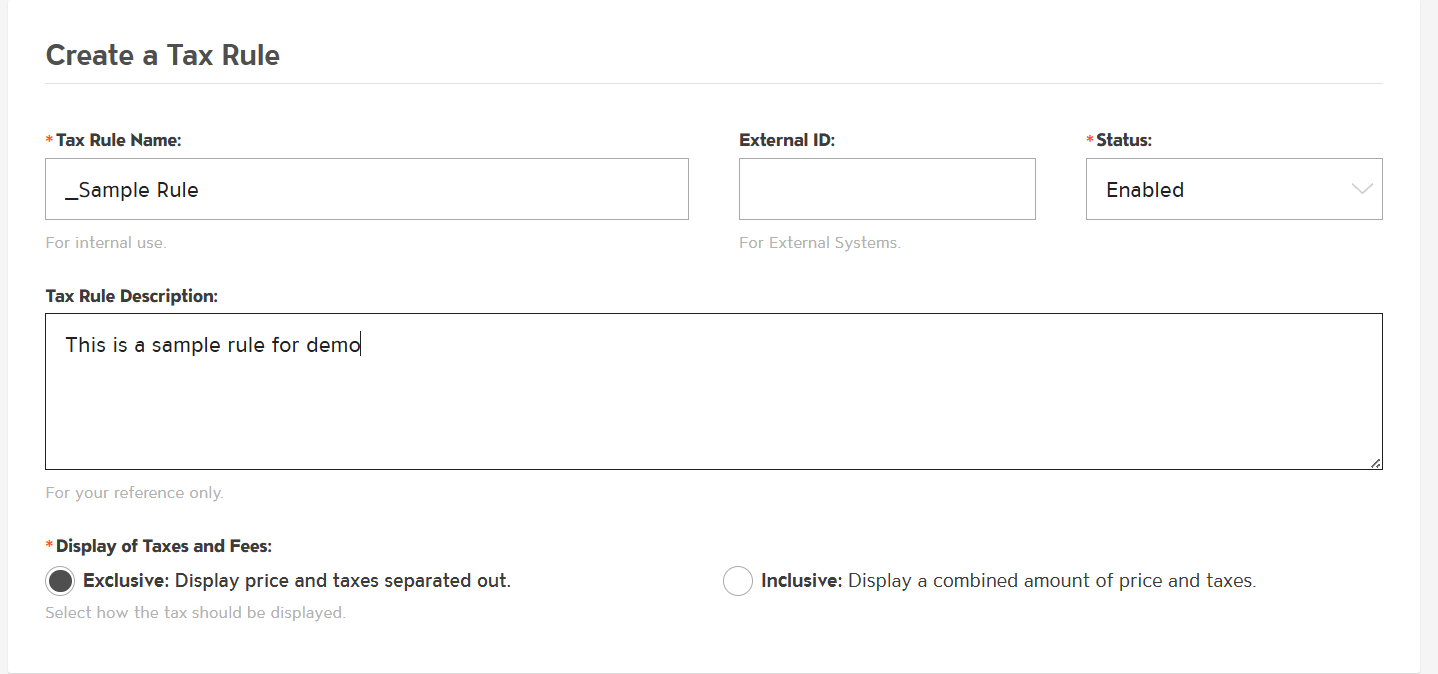Screen dimensions: 1438x674
Task: Click the 'Display of Taxes and Fees:' label
Action: (163, 546)
